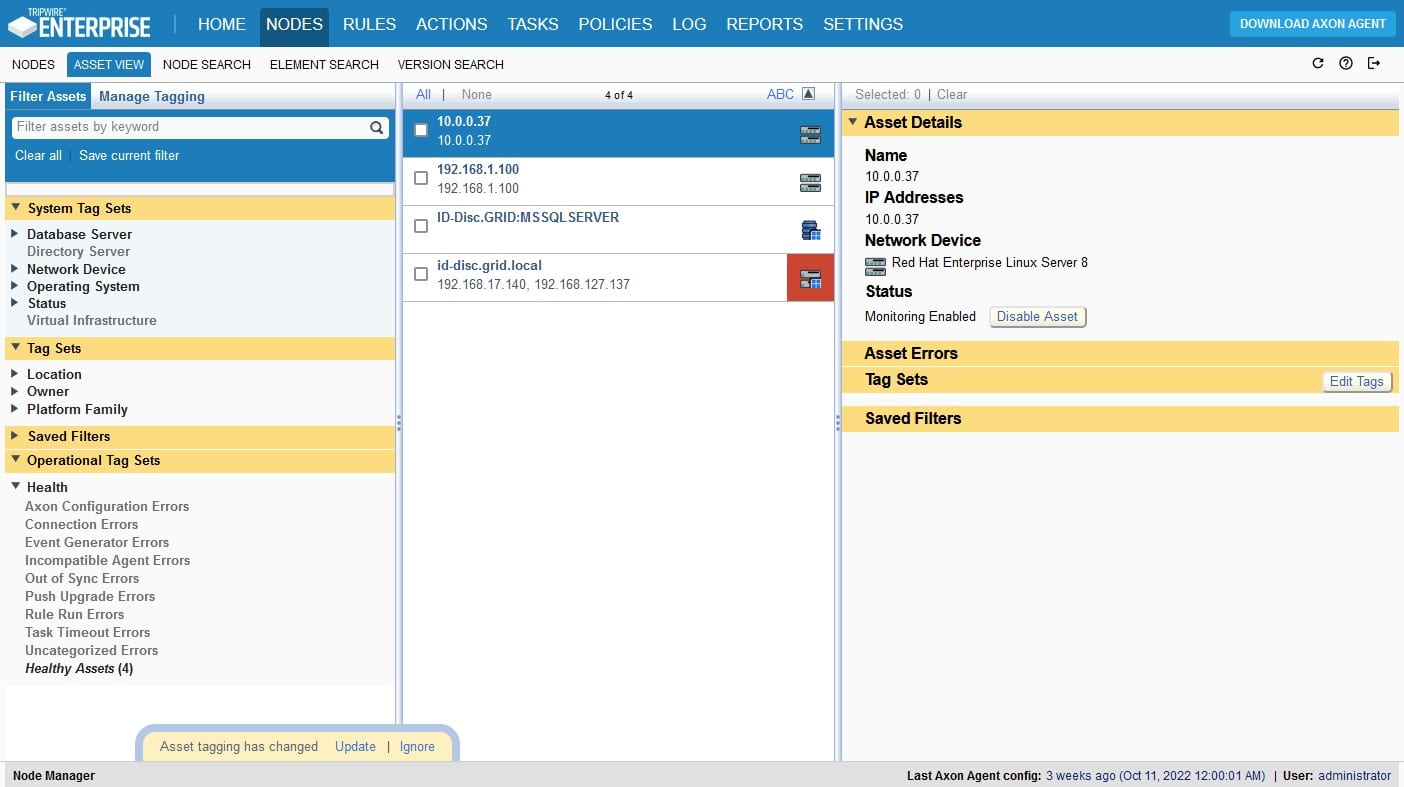Open the LOG menu
The height and width of the screenshot is (787, 1404).
click(689, 24)
